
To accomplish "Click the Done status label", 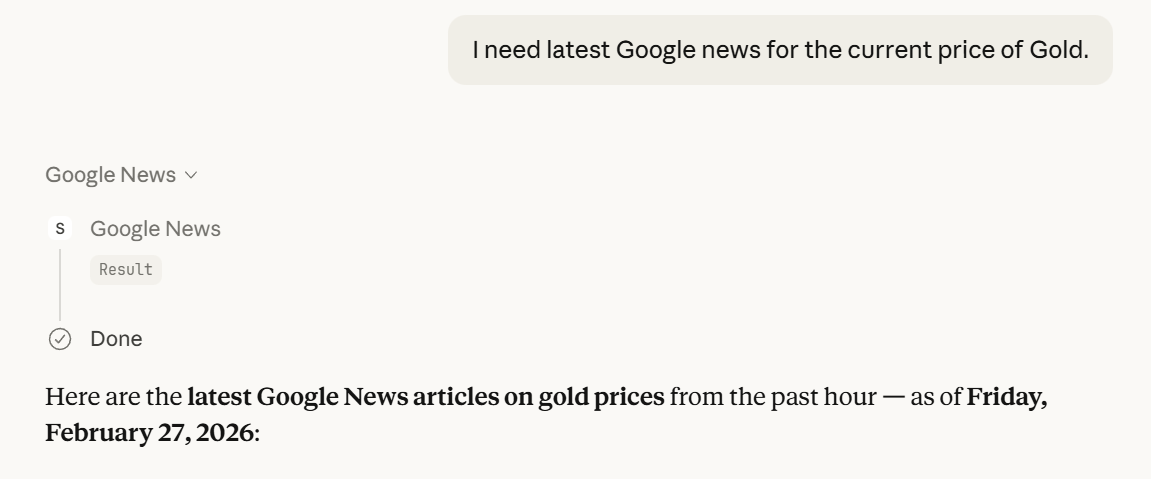I will 116,339.
